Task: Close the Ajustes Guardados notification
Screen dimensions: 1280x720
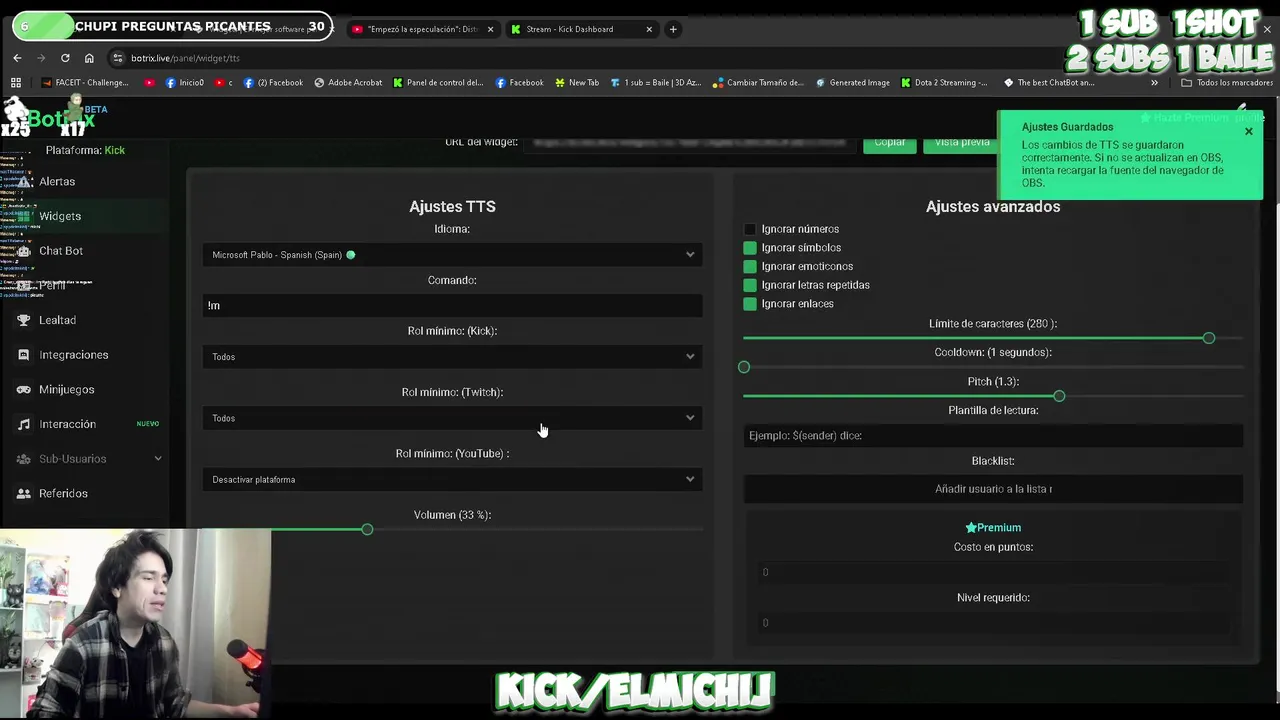Action: [x=1248, y=132]
